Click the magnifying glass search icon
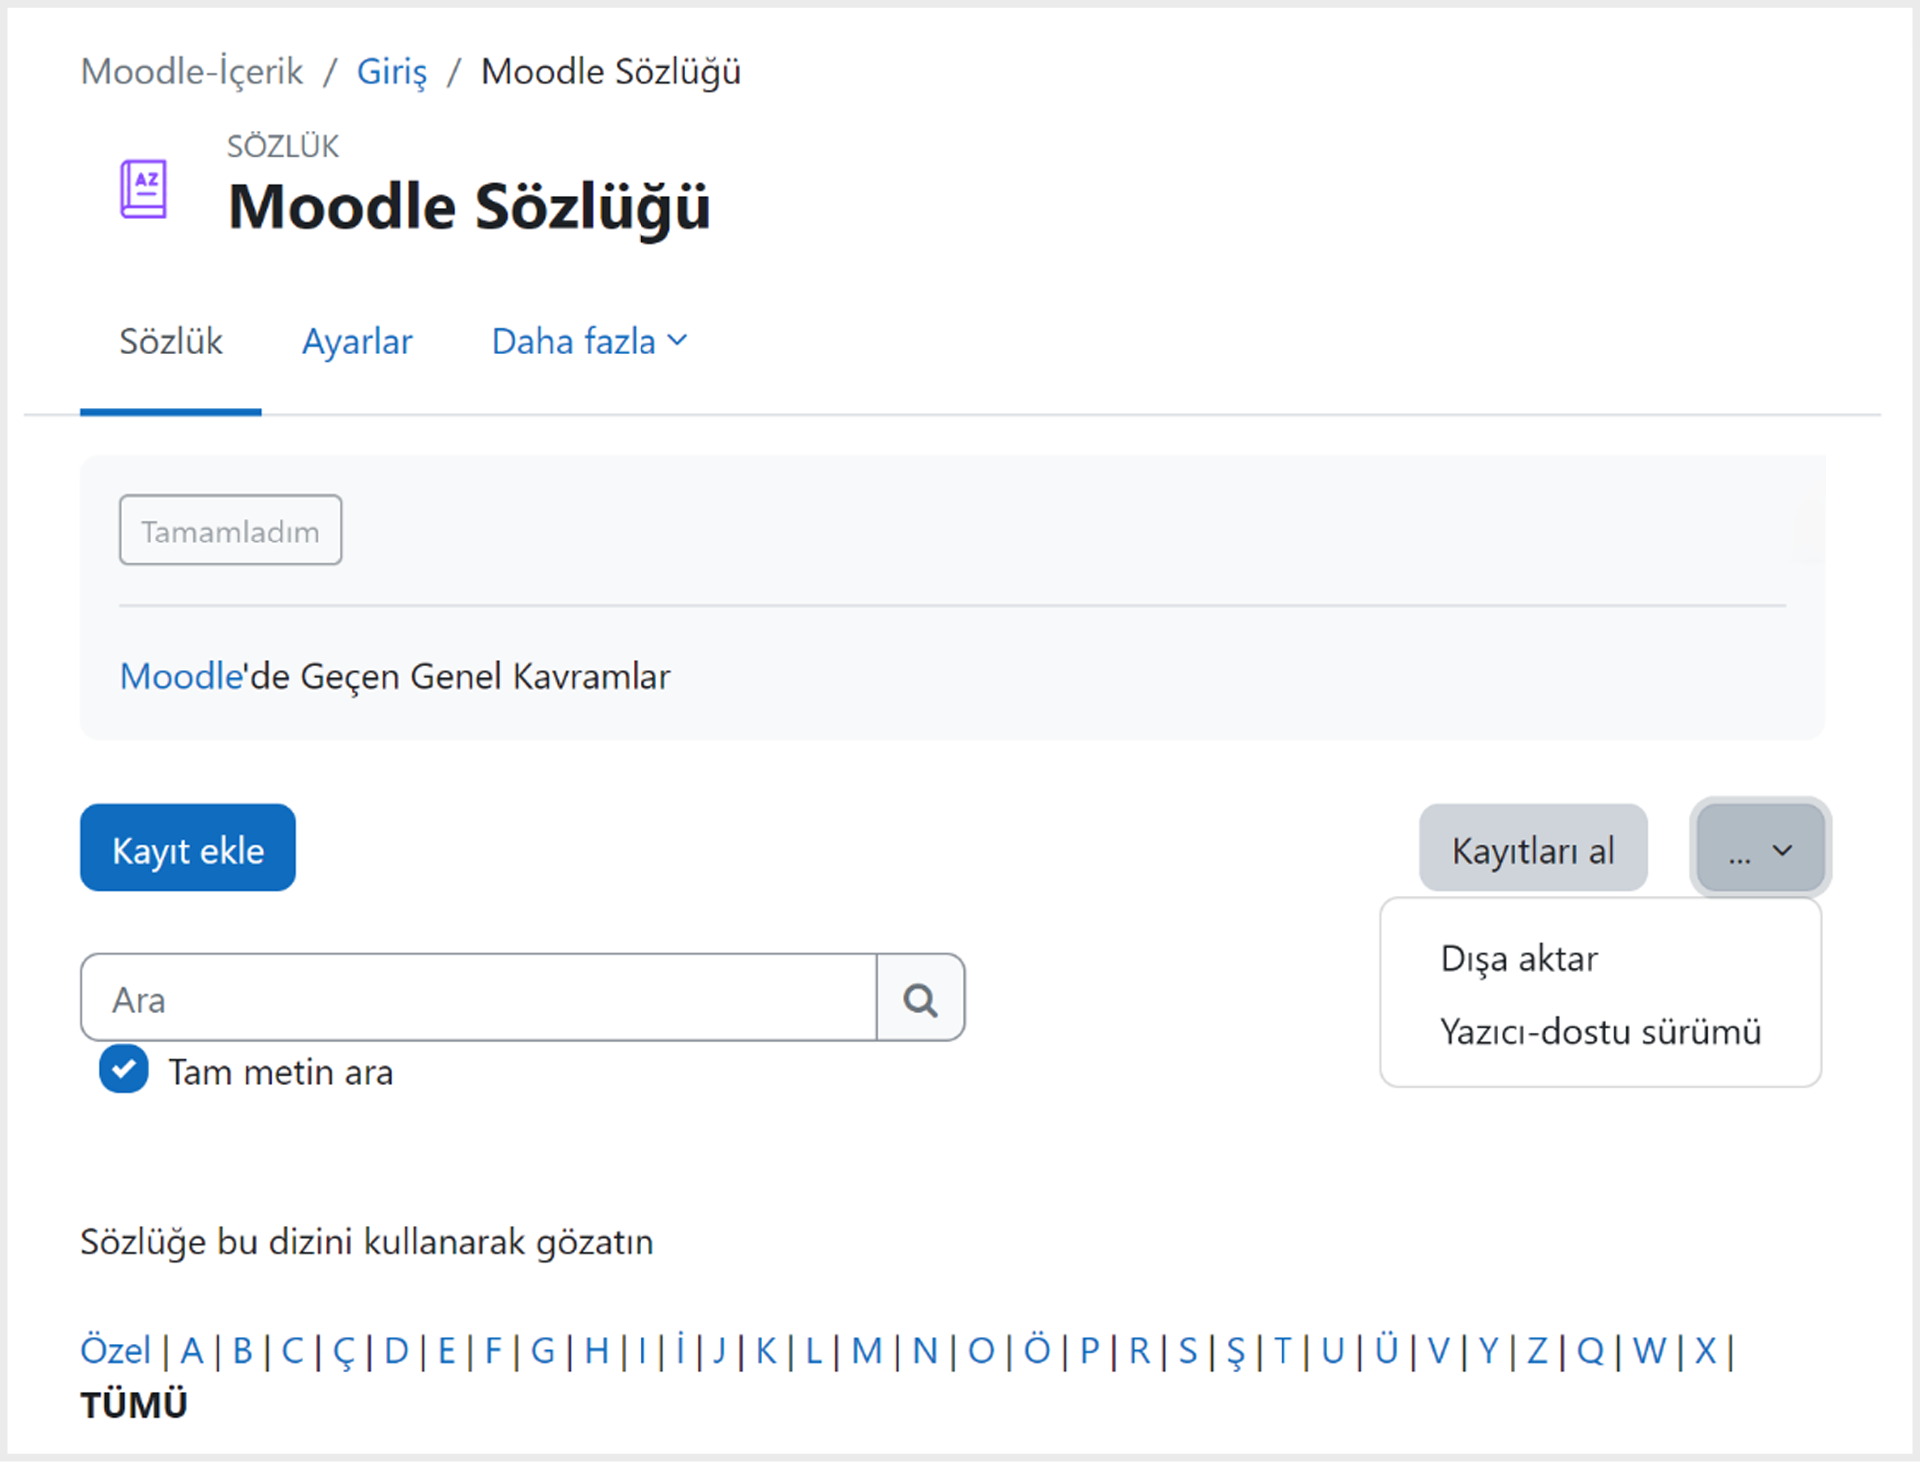 920,998
